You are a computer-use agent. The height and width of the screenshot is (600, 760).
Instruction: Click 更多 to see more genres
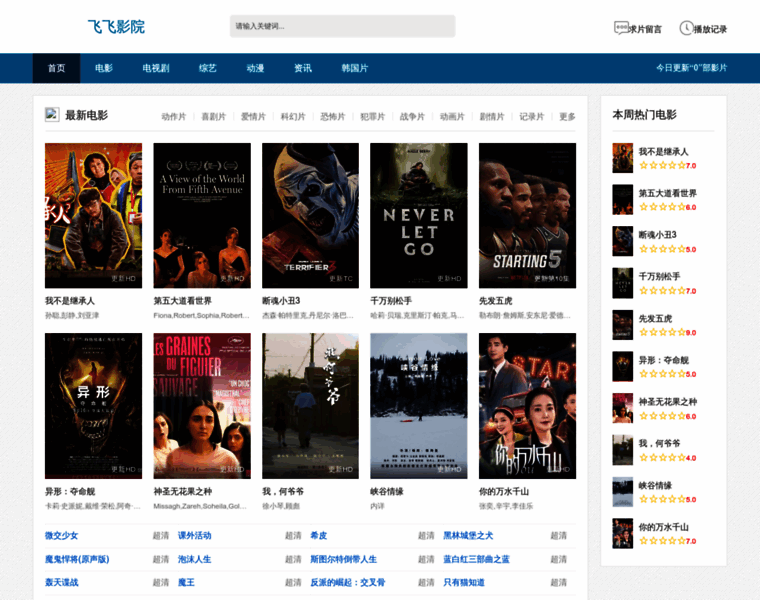point(567,116)
